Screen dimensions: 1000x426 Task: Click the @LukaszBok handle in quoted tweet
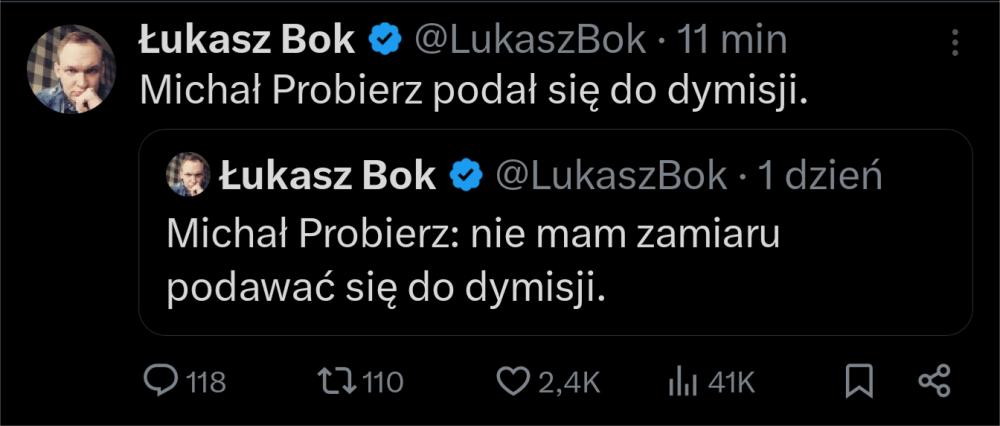[611, 176]
